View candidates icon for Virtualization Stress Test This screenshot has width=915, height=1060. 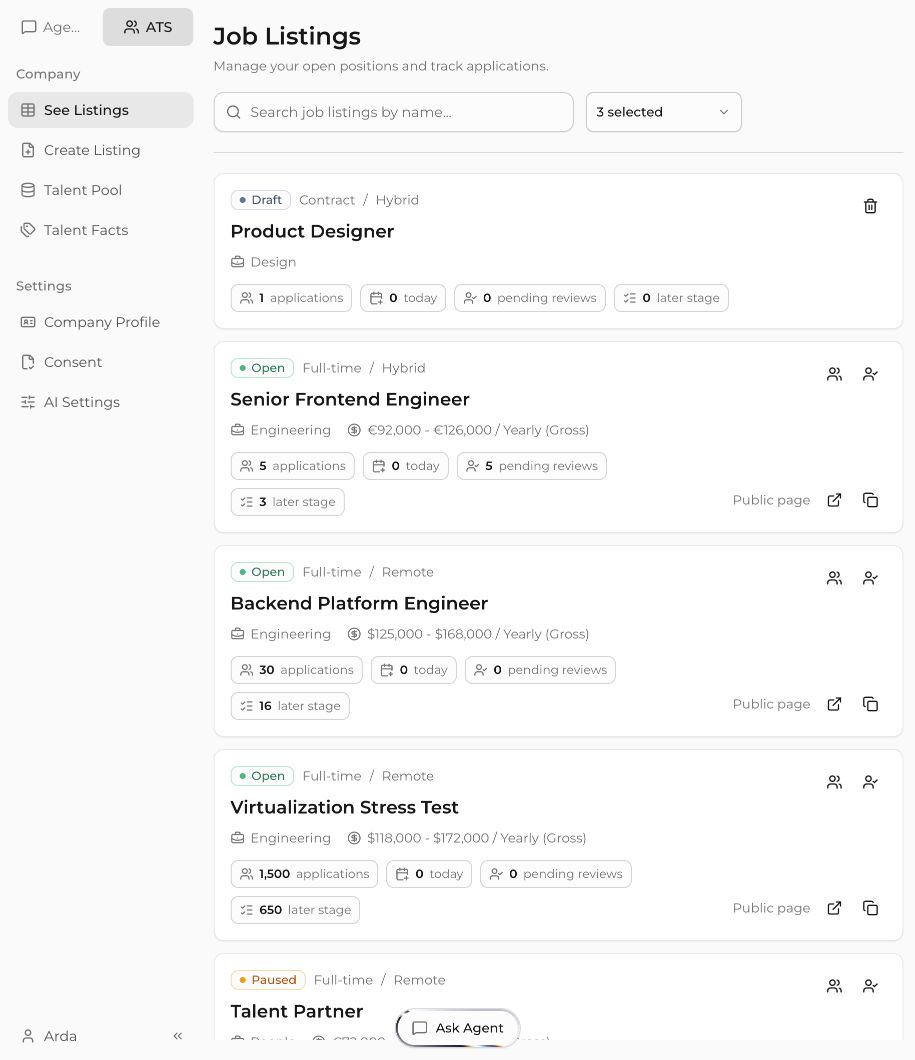coord(835,782)
